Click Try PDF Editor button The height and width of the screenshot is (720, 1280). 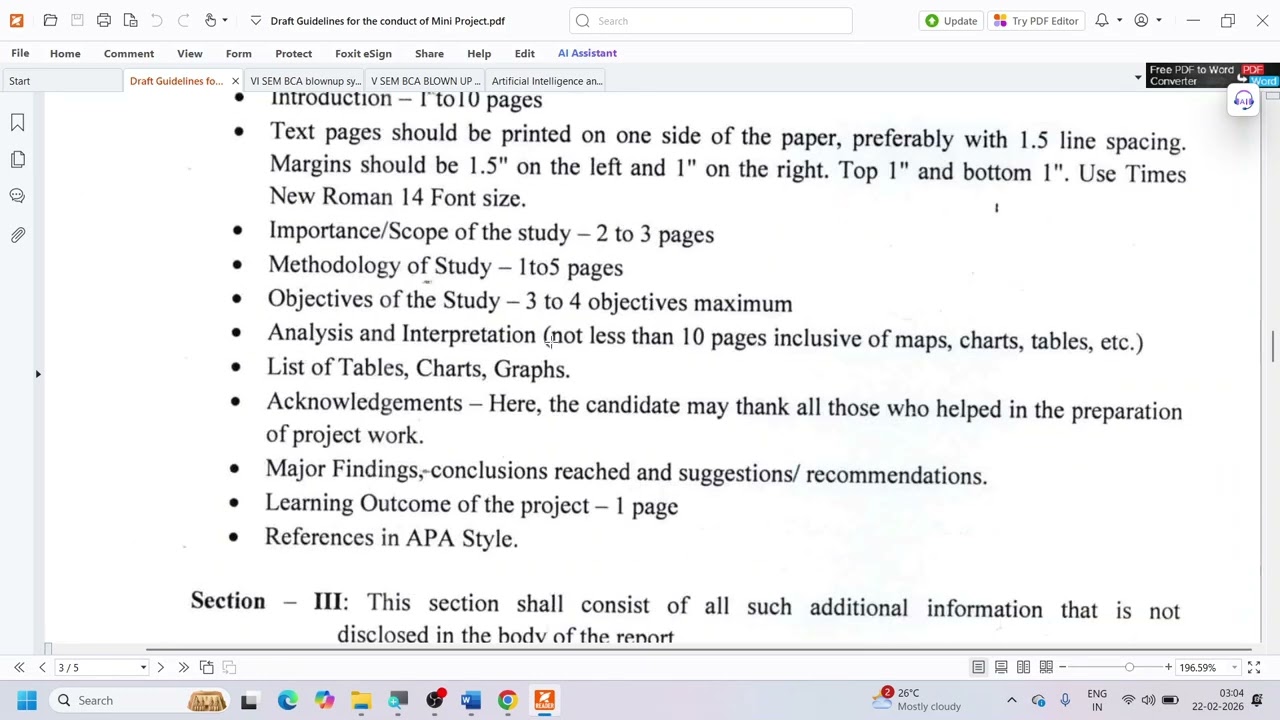(1035, 20)
